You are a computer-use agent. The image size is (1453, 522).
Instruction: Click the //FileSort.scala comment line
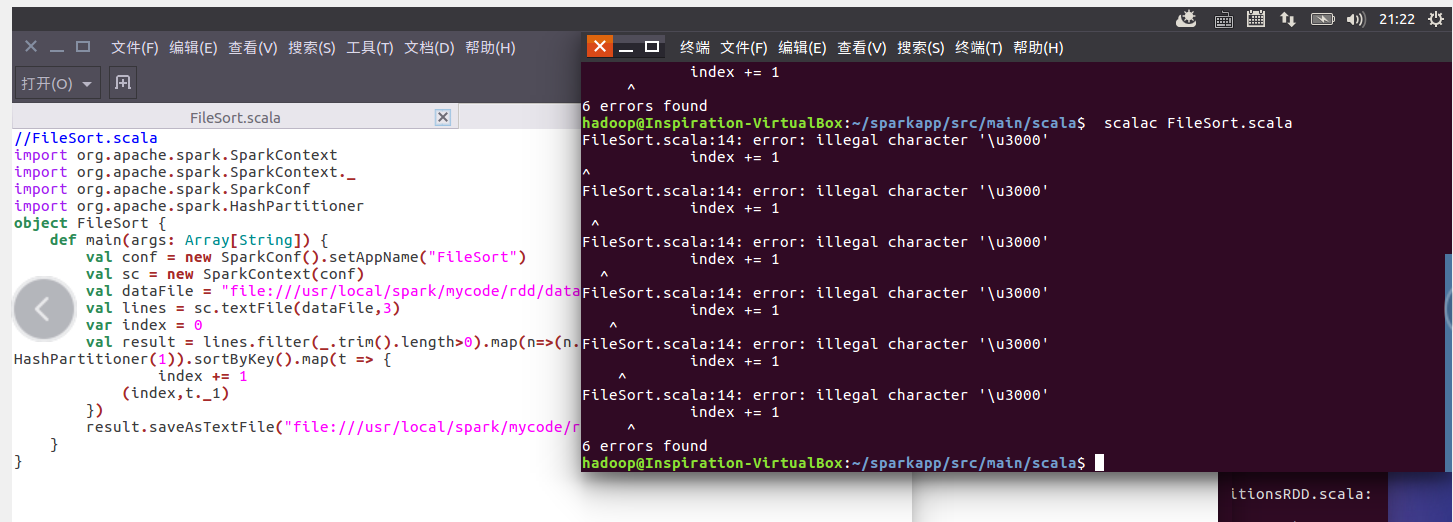coord(86,138)
